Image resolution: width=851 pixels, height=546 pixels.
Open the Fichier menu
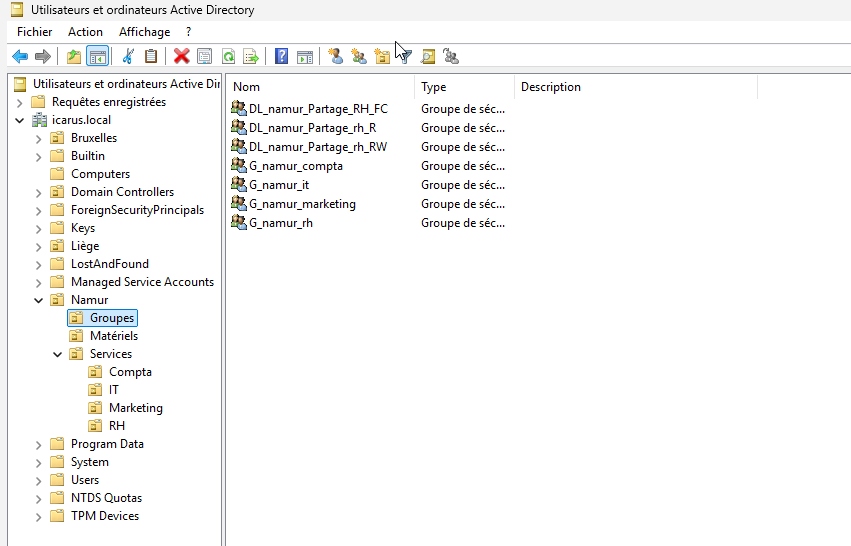coord(35,32)
